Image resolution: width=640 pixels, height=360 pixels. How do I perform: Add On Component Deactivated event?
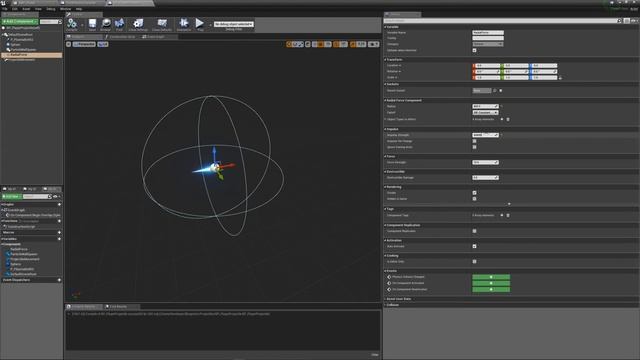491,289
